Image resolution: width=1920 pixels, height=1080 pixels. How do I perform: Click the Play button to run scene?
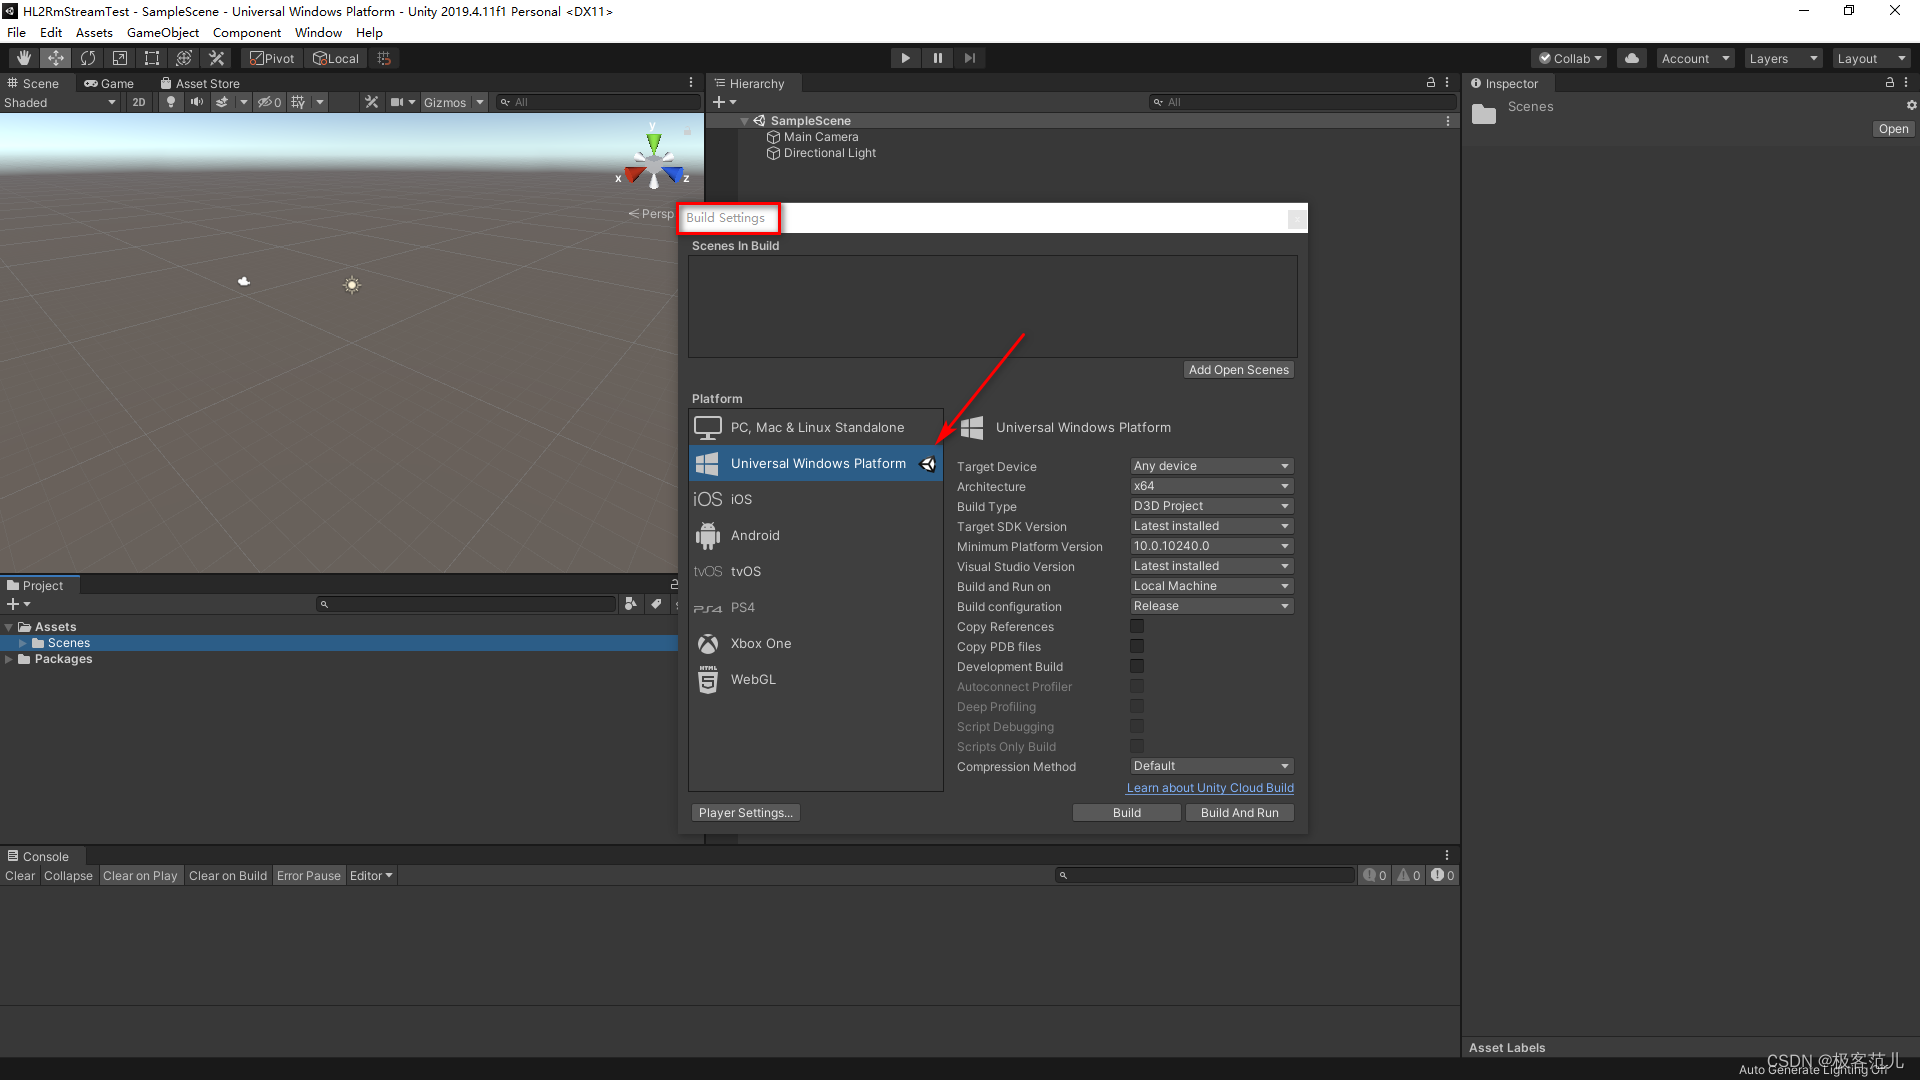pyautogui.click(x=905, y=58)
